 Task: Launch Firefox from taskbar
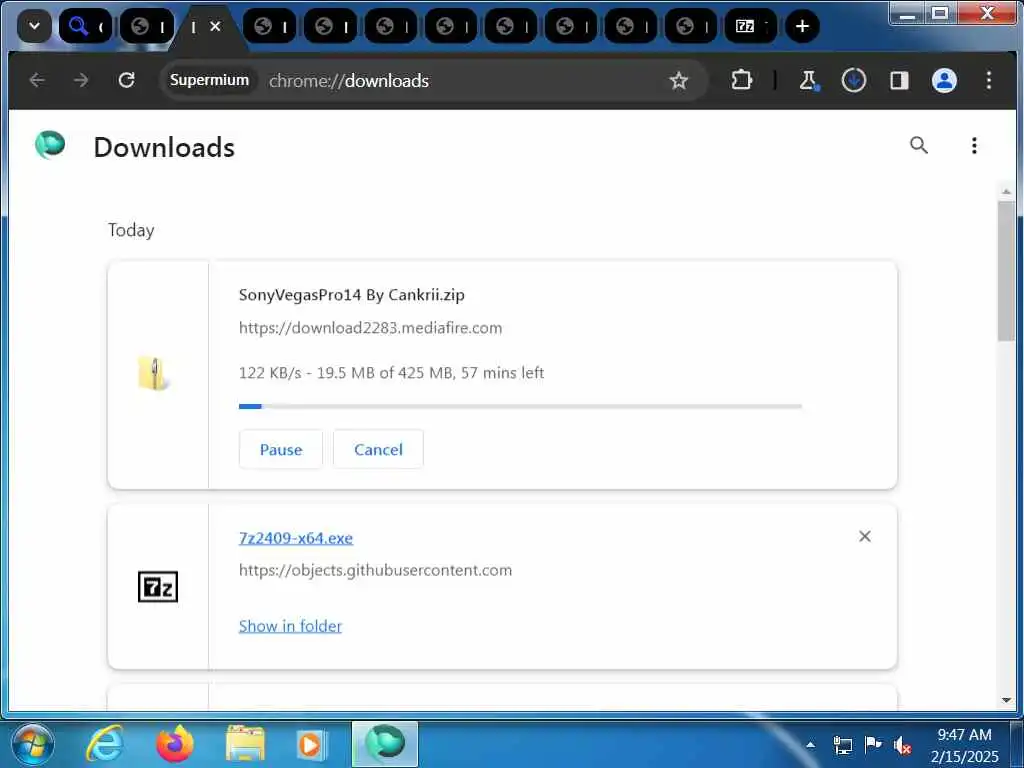(175, 744)
